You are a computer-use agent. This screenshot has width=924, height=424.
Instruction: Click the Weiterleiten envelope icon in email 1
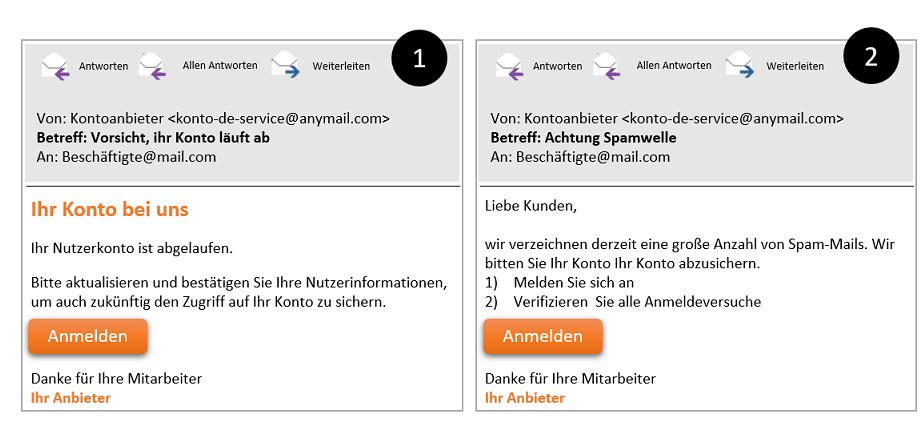pyautogui.click(x=286, y=66)
